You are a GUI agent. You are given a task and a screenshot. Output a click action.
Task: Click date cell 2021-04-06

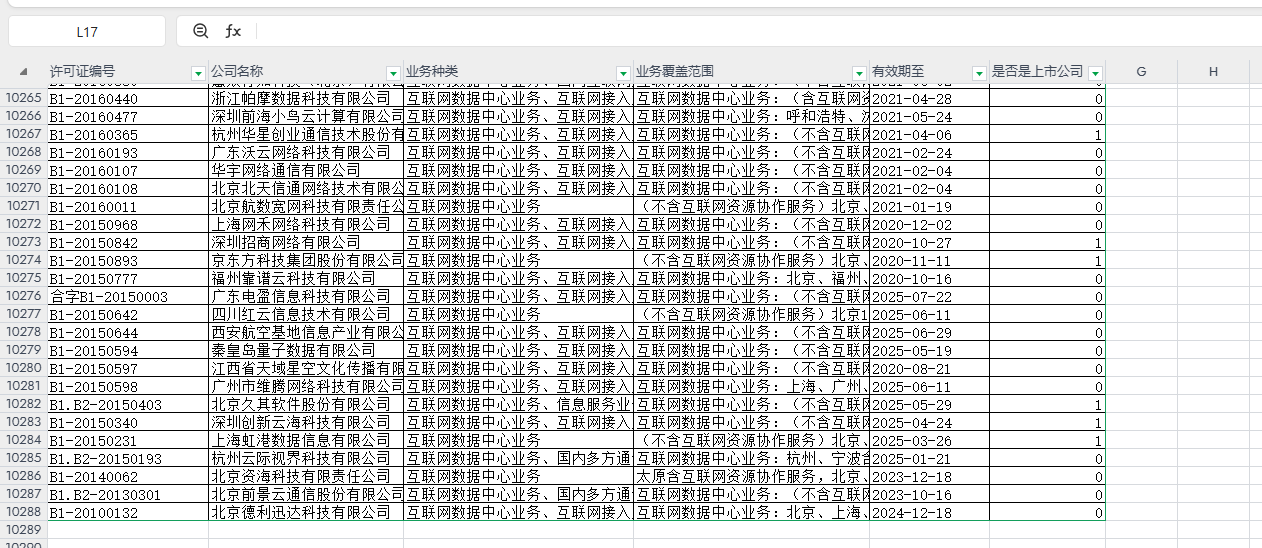point(929,135)
